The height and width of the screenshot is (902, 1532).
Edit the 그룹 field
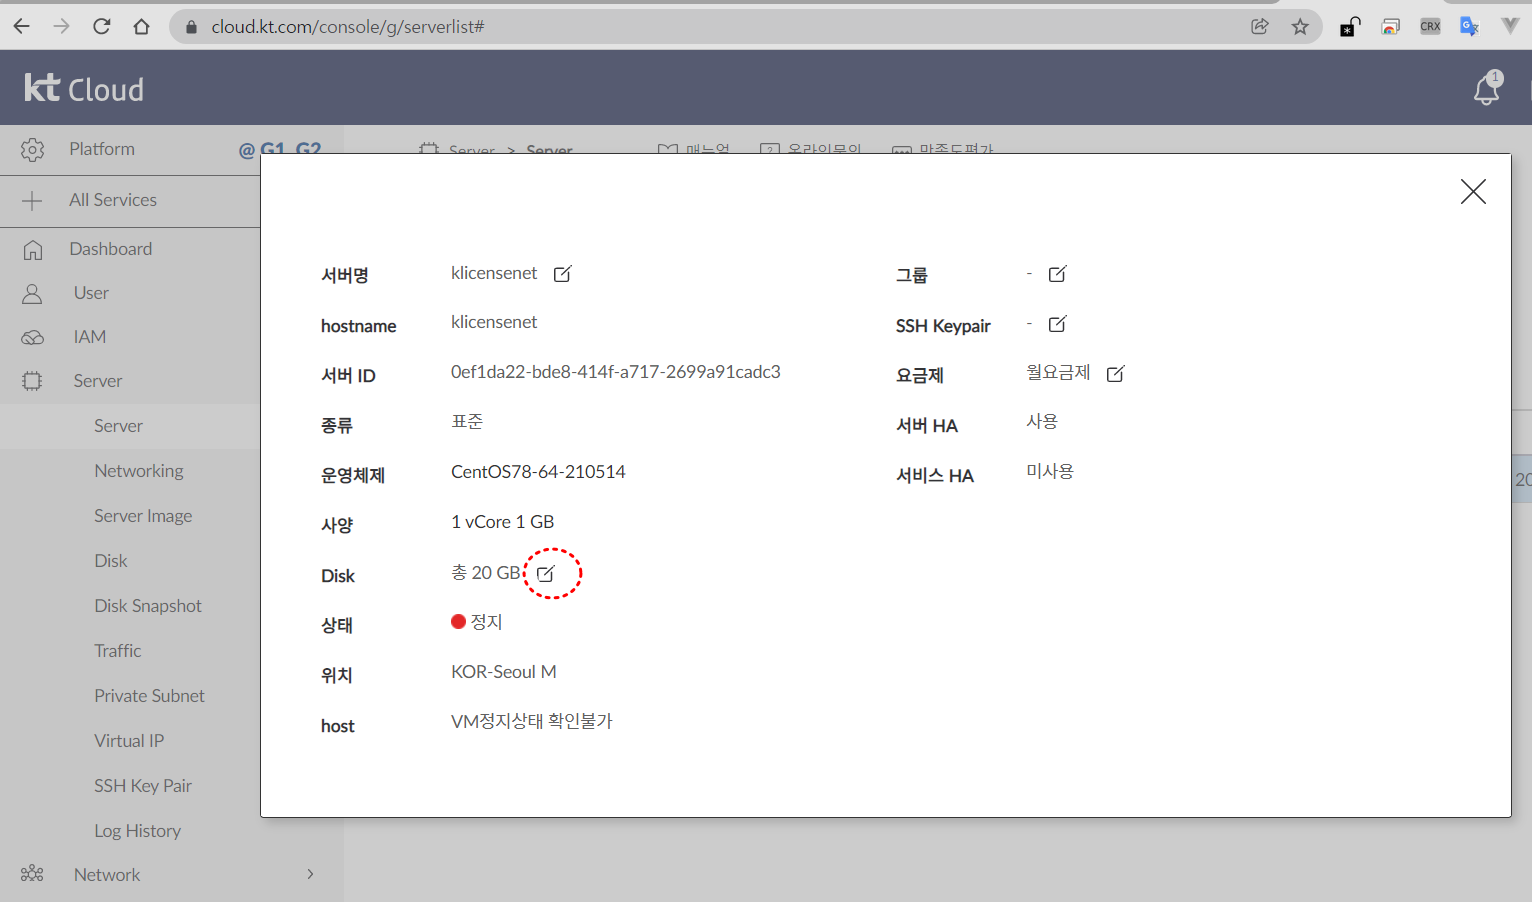point(1057,274)
